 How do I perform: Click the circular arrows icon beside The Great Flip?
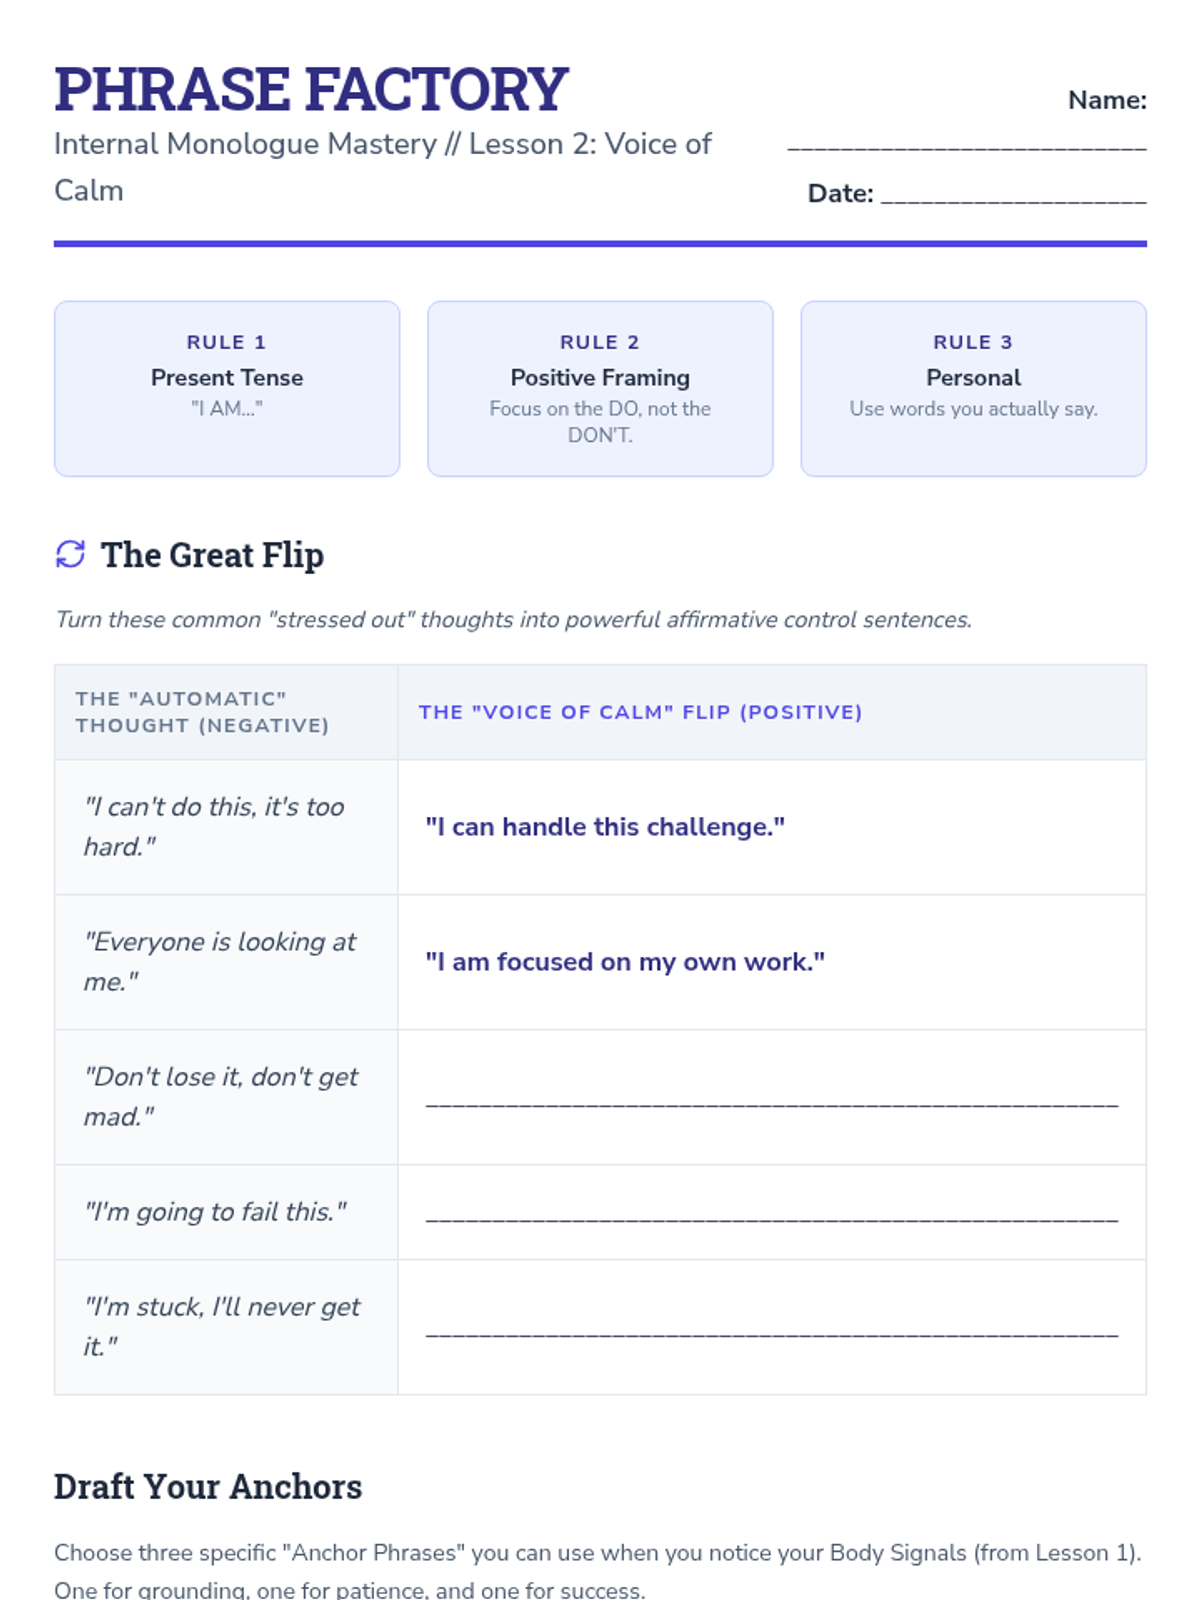[70, 554]
